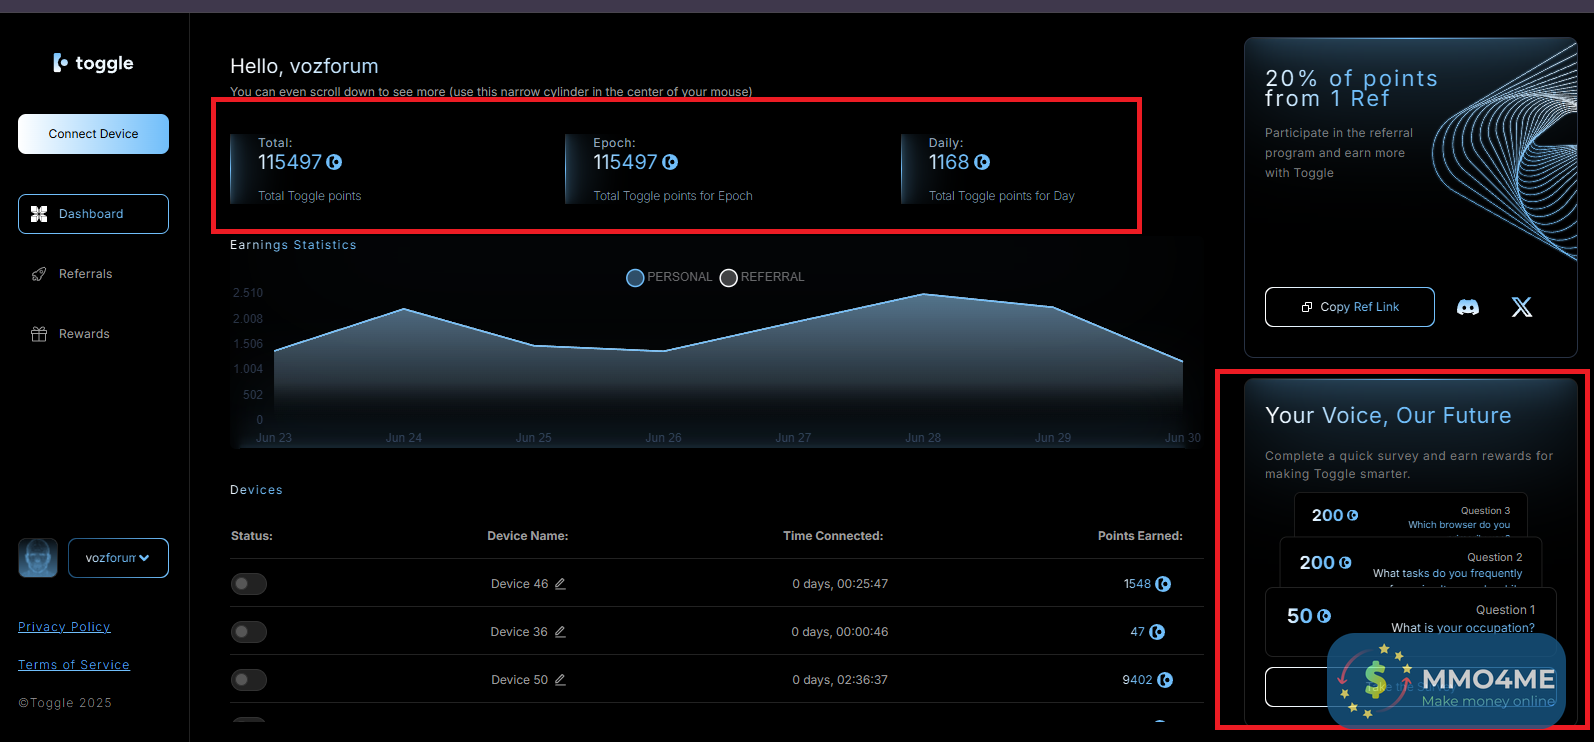
Task: Click edit pencil beside Device 50
Action: [560, 680]
